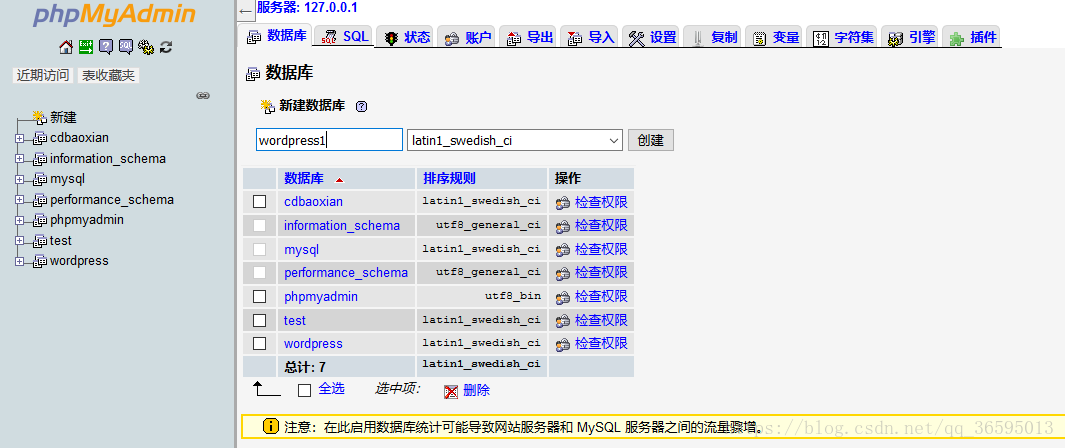This screenshot has width=1065, height=448.
Task: Expand test node in the navigation tree
Action: (x=20, y=241)
